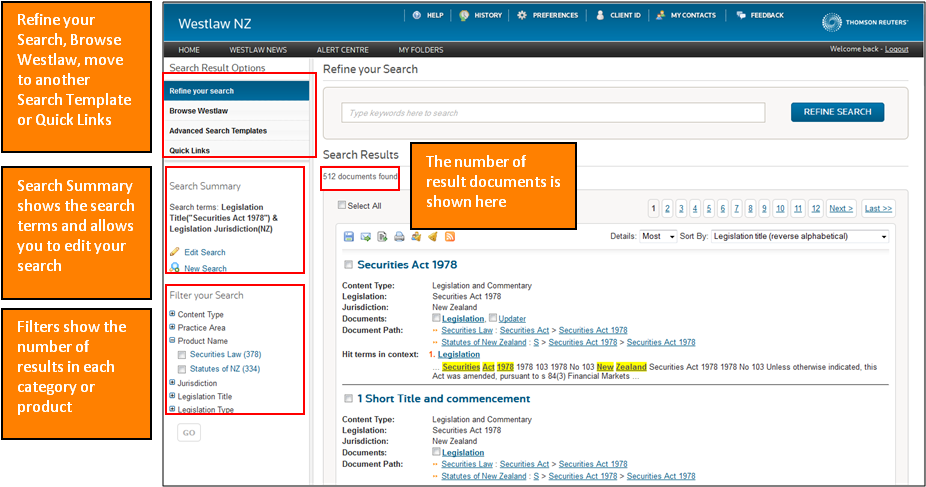The image size is (926, 487).
Task: Click first result's Securities Law path link
Action: [467, 330]
